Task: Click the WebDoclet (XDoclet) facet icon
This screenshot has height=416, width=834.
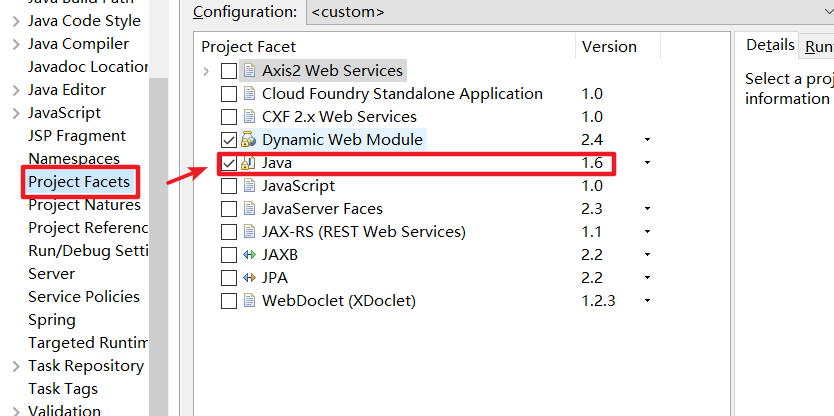Action: coord(248,301)
